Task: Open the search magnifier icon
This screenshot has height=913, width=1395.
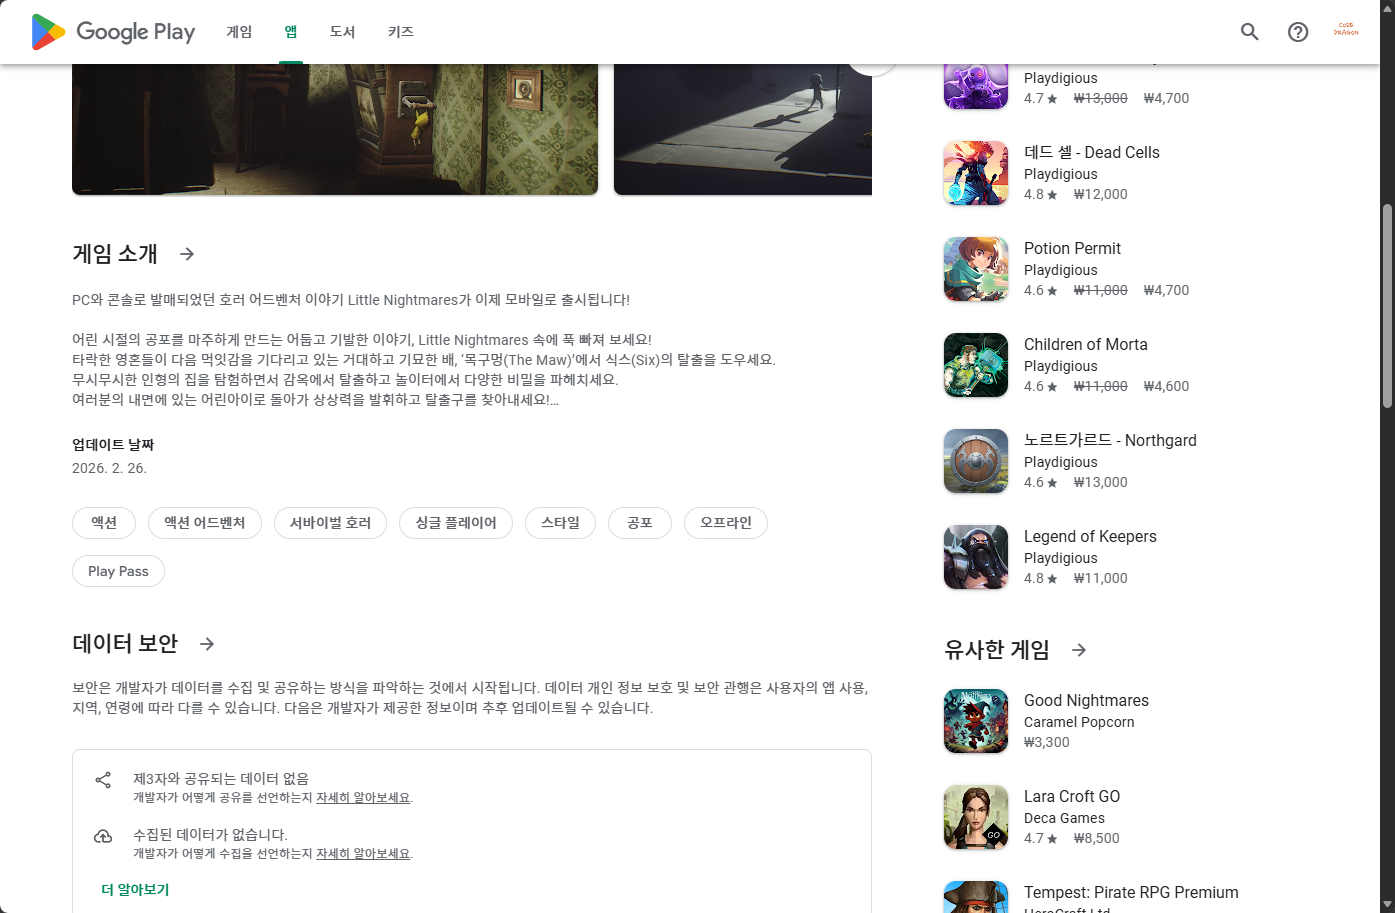Action: [1249, 32]
